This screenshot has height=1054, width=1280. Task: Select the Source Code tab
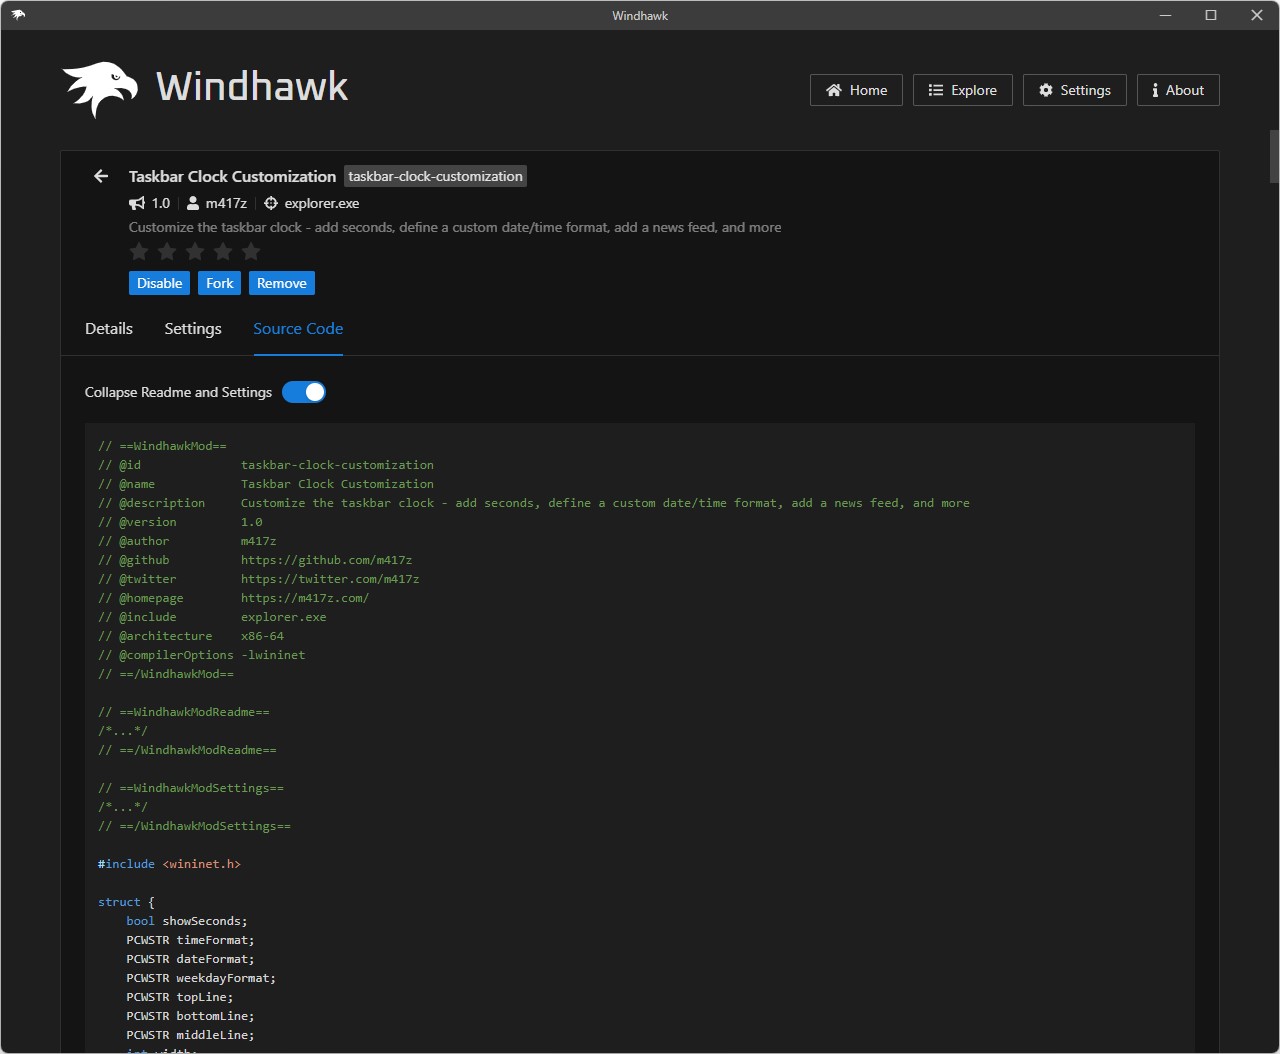pyautogui.click(x=298, y=329)
